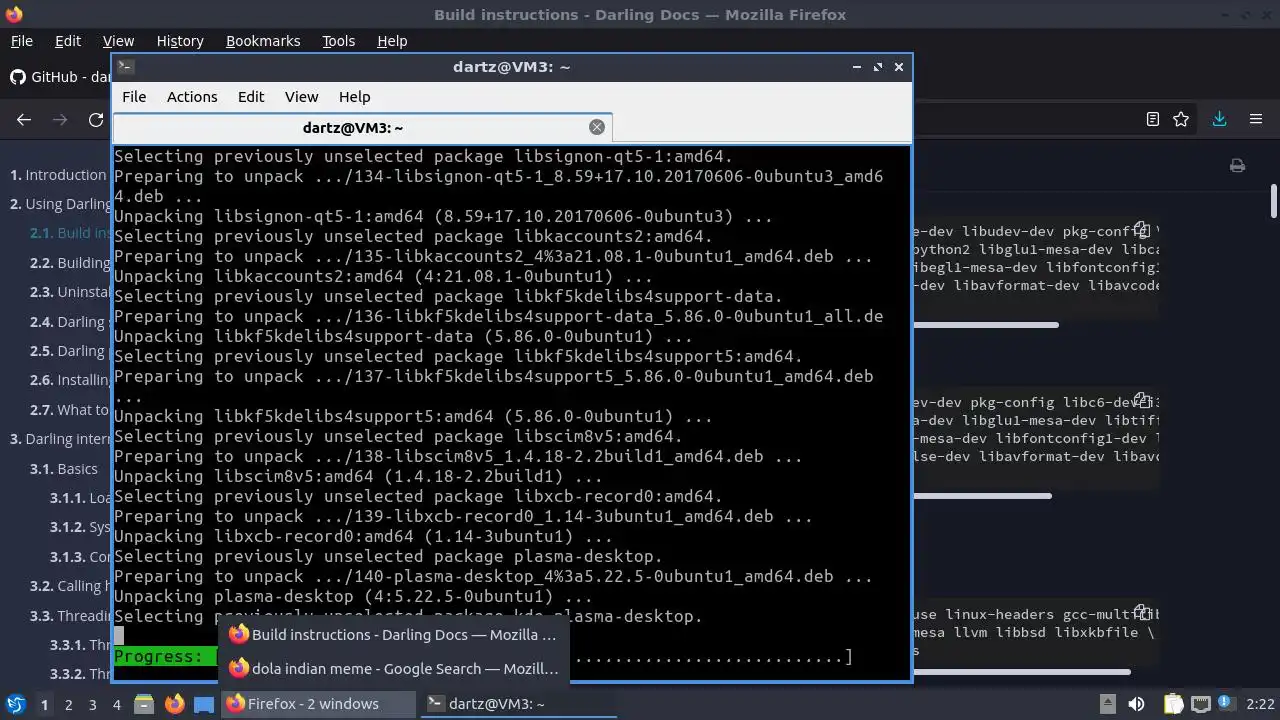Open file manager from taskbar
Image resolution: width=1280 pixels, height=720 pixels.
(144, 704)
